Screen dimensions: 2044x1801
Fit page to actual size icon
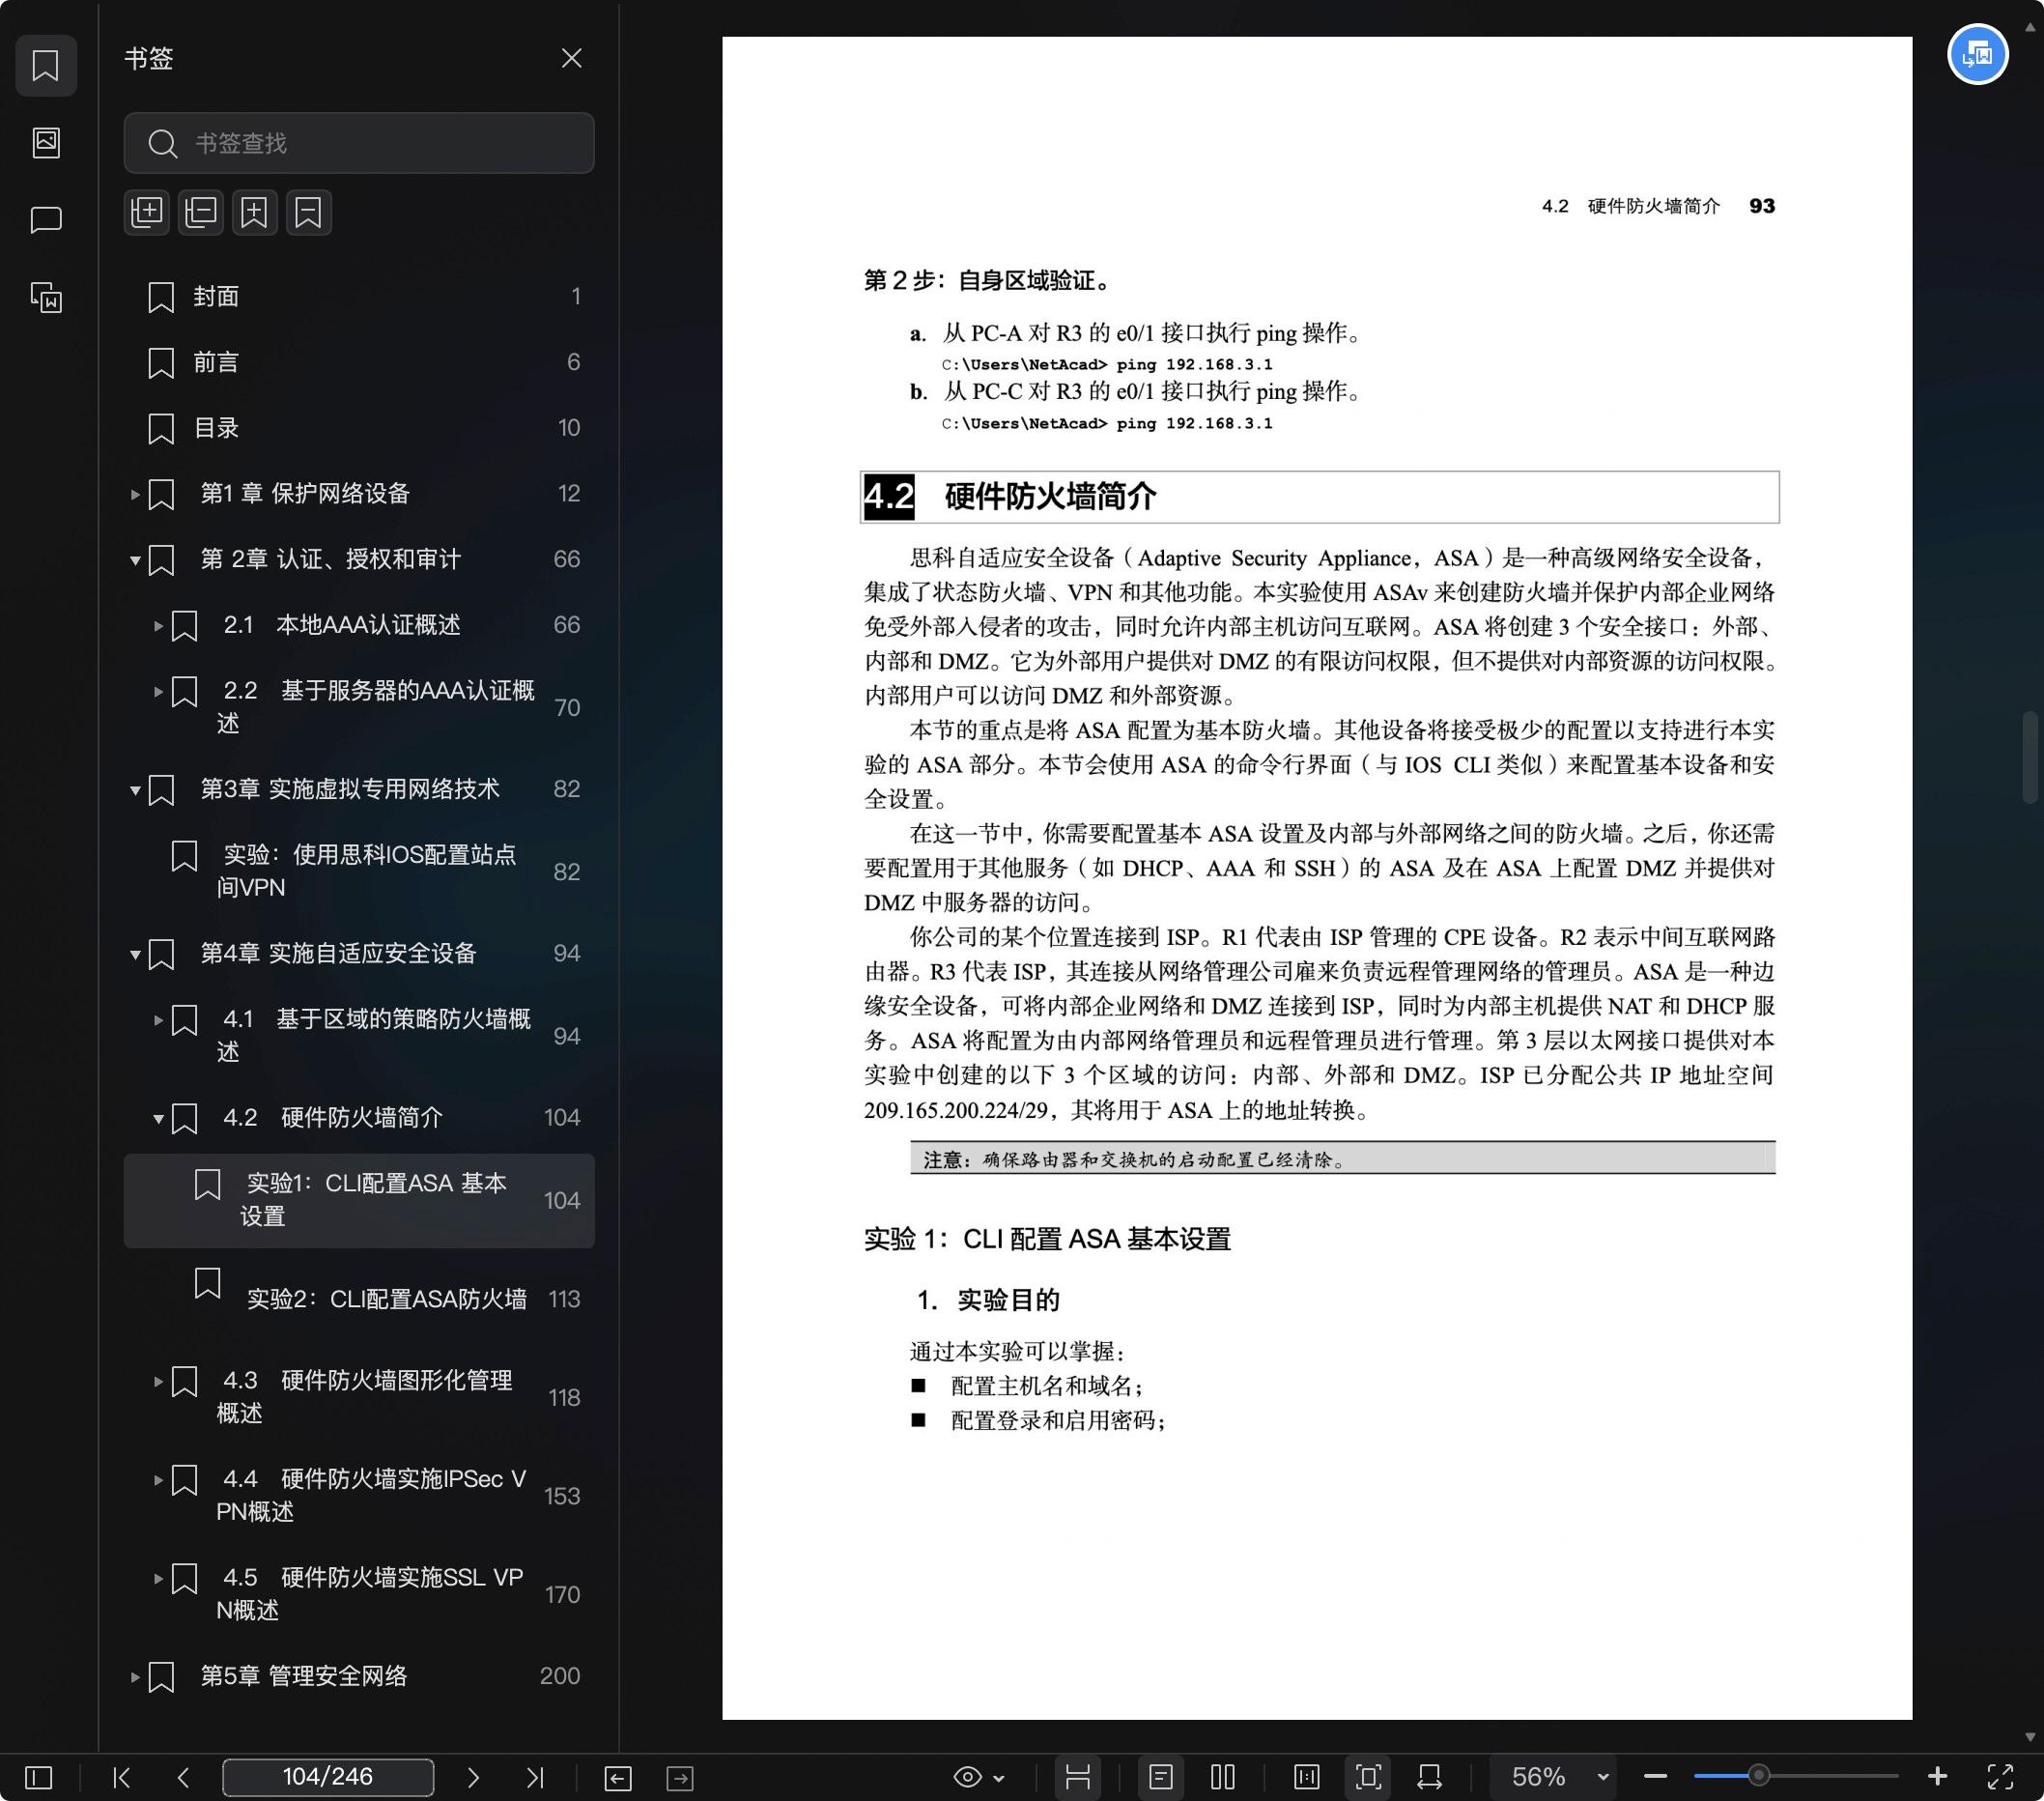(1306, 1777)
